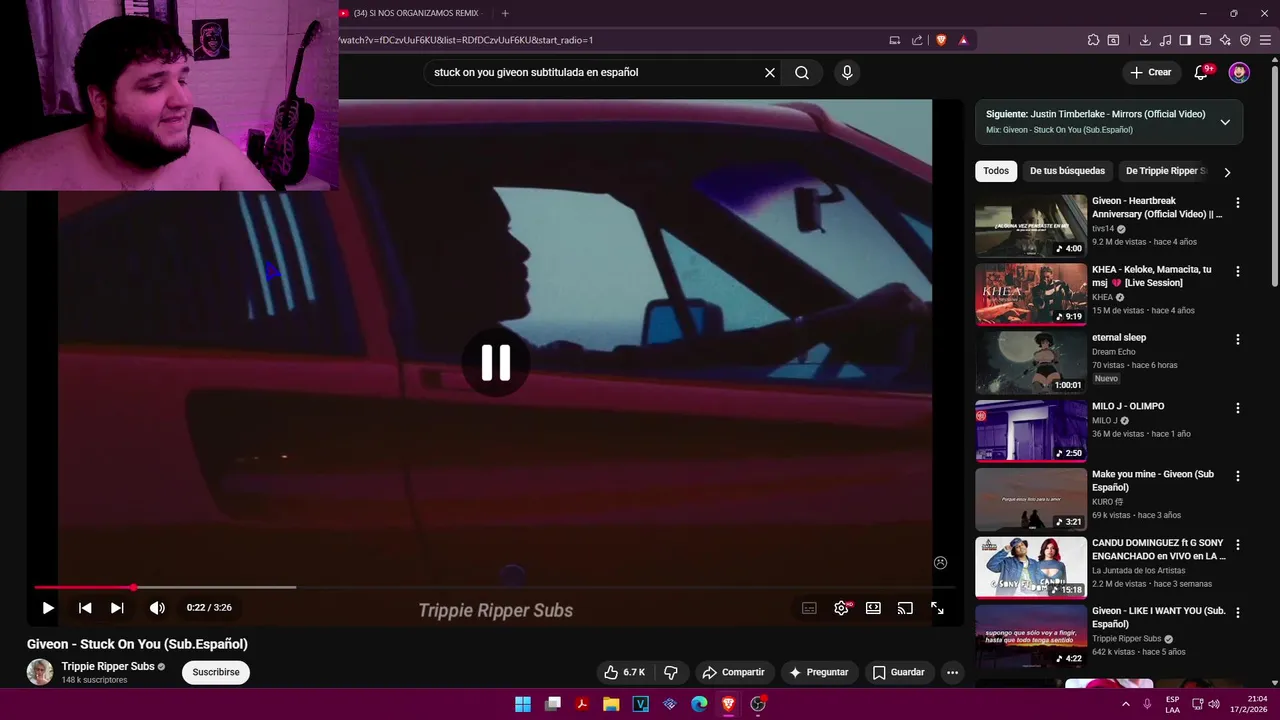
Task: Open the Crear button
Action: [x=1150, y=72]
